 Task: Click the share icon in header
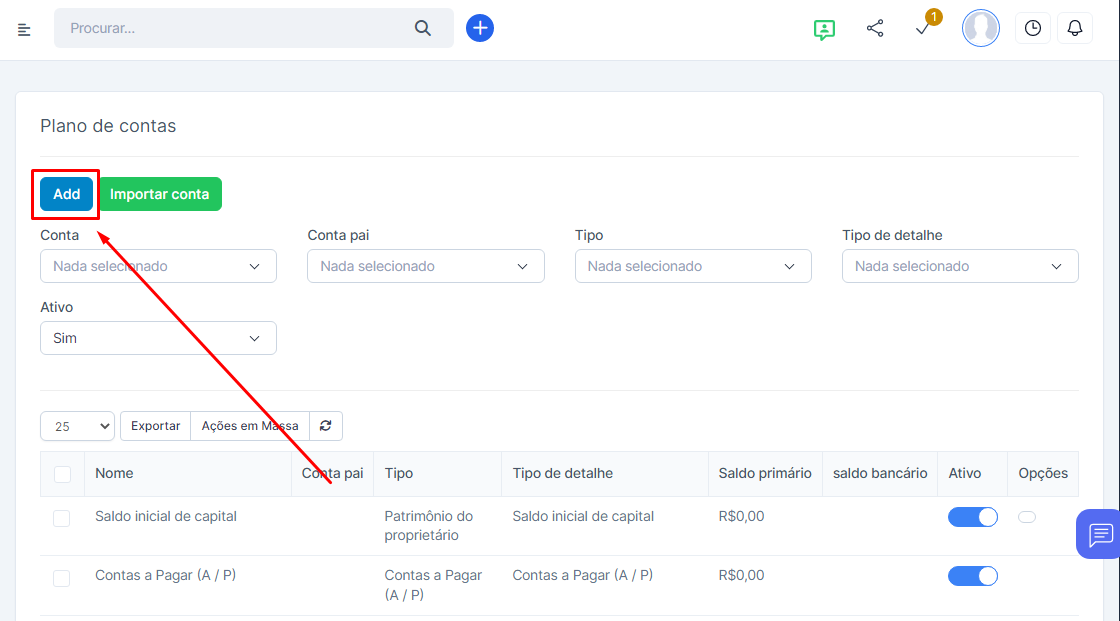tap(875, 28)
